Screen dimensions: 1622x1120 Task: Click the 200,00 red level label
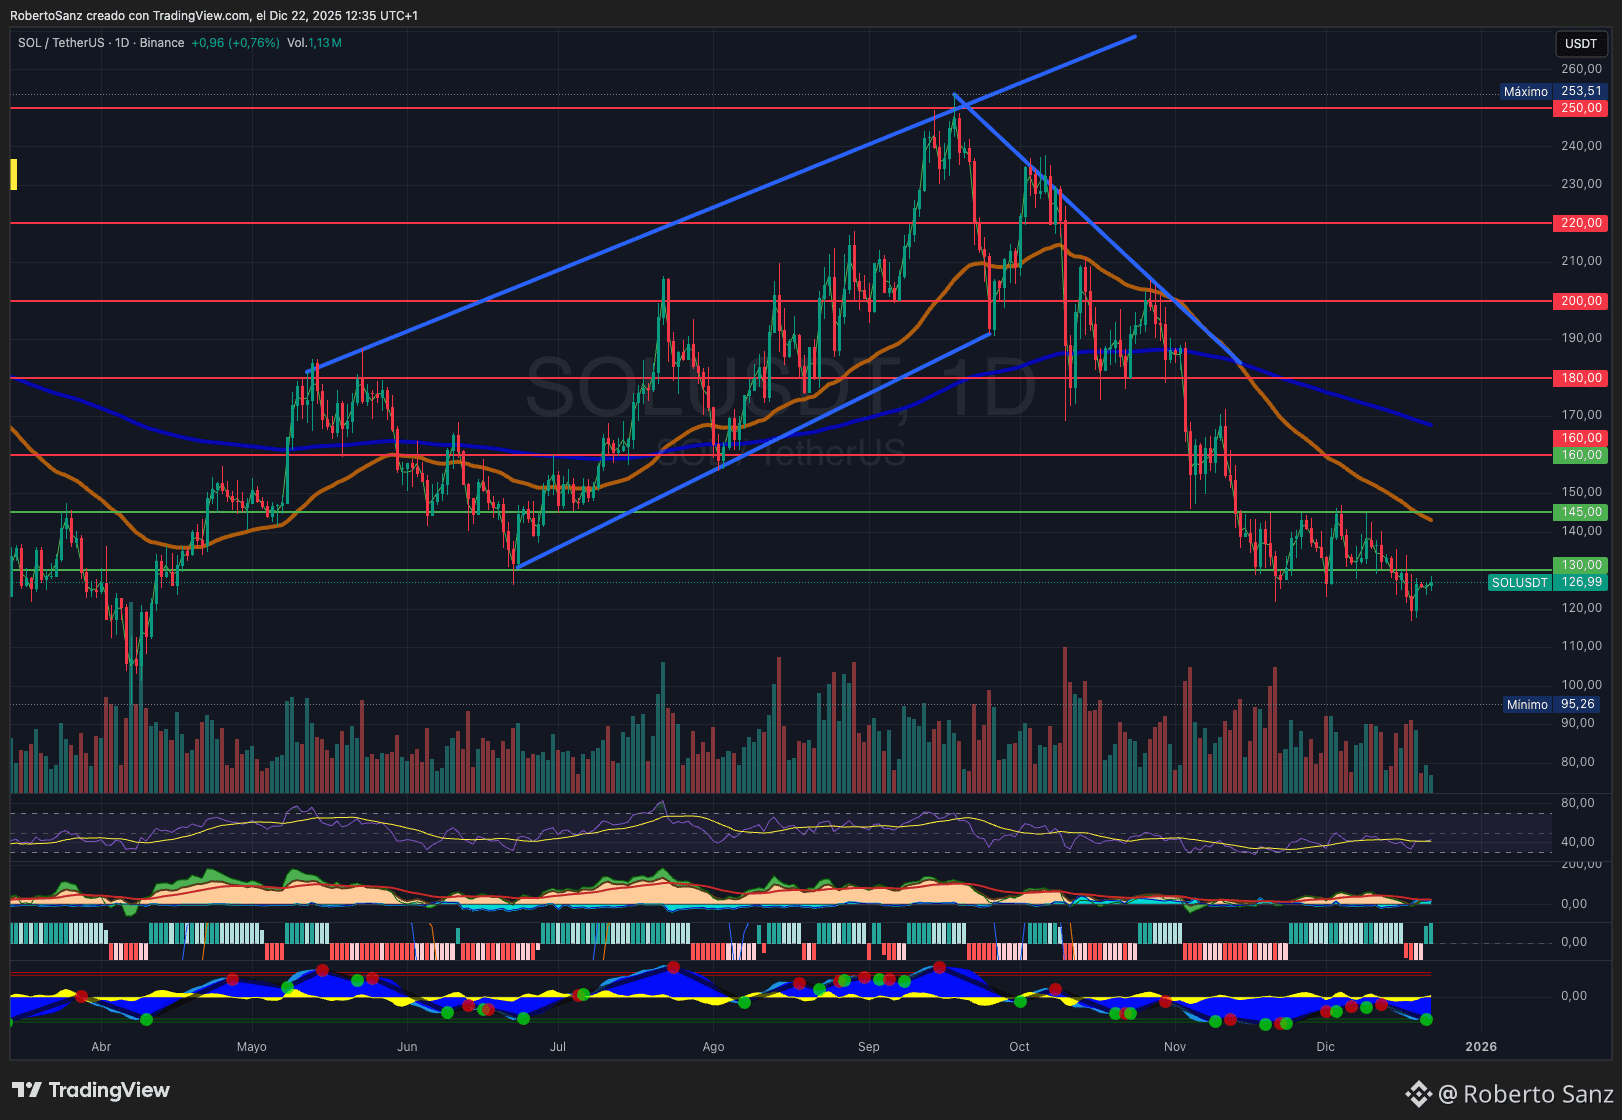(x=1580, y=301)
